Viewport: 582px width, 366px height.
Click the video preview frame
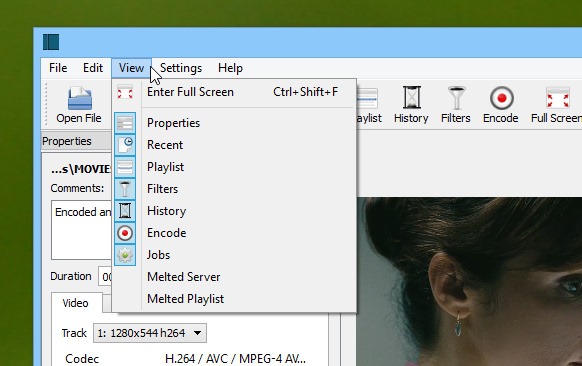(x=469, y=281)
